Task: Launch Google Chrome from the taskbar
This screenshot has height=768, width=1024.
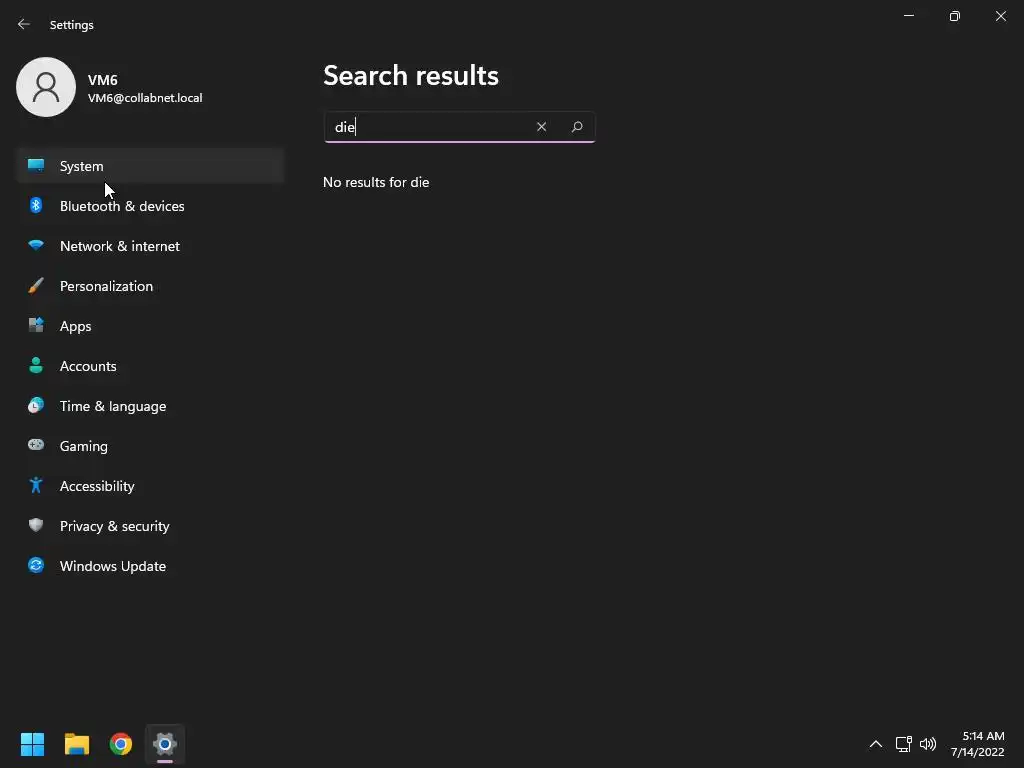Action: point(121,744)
